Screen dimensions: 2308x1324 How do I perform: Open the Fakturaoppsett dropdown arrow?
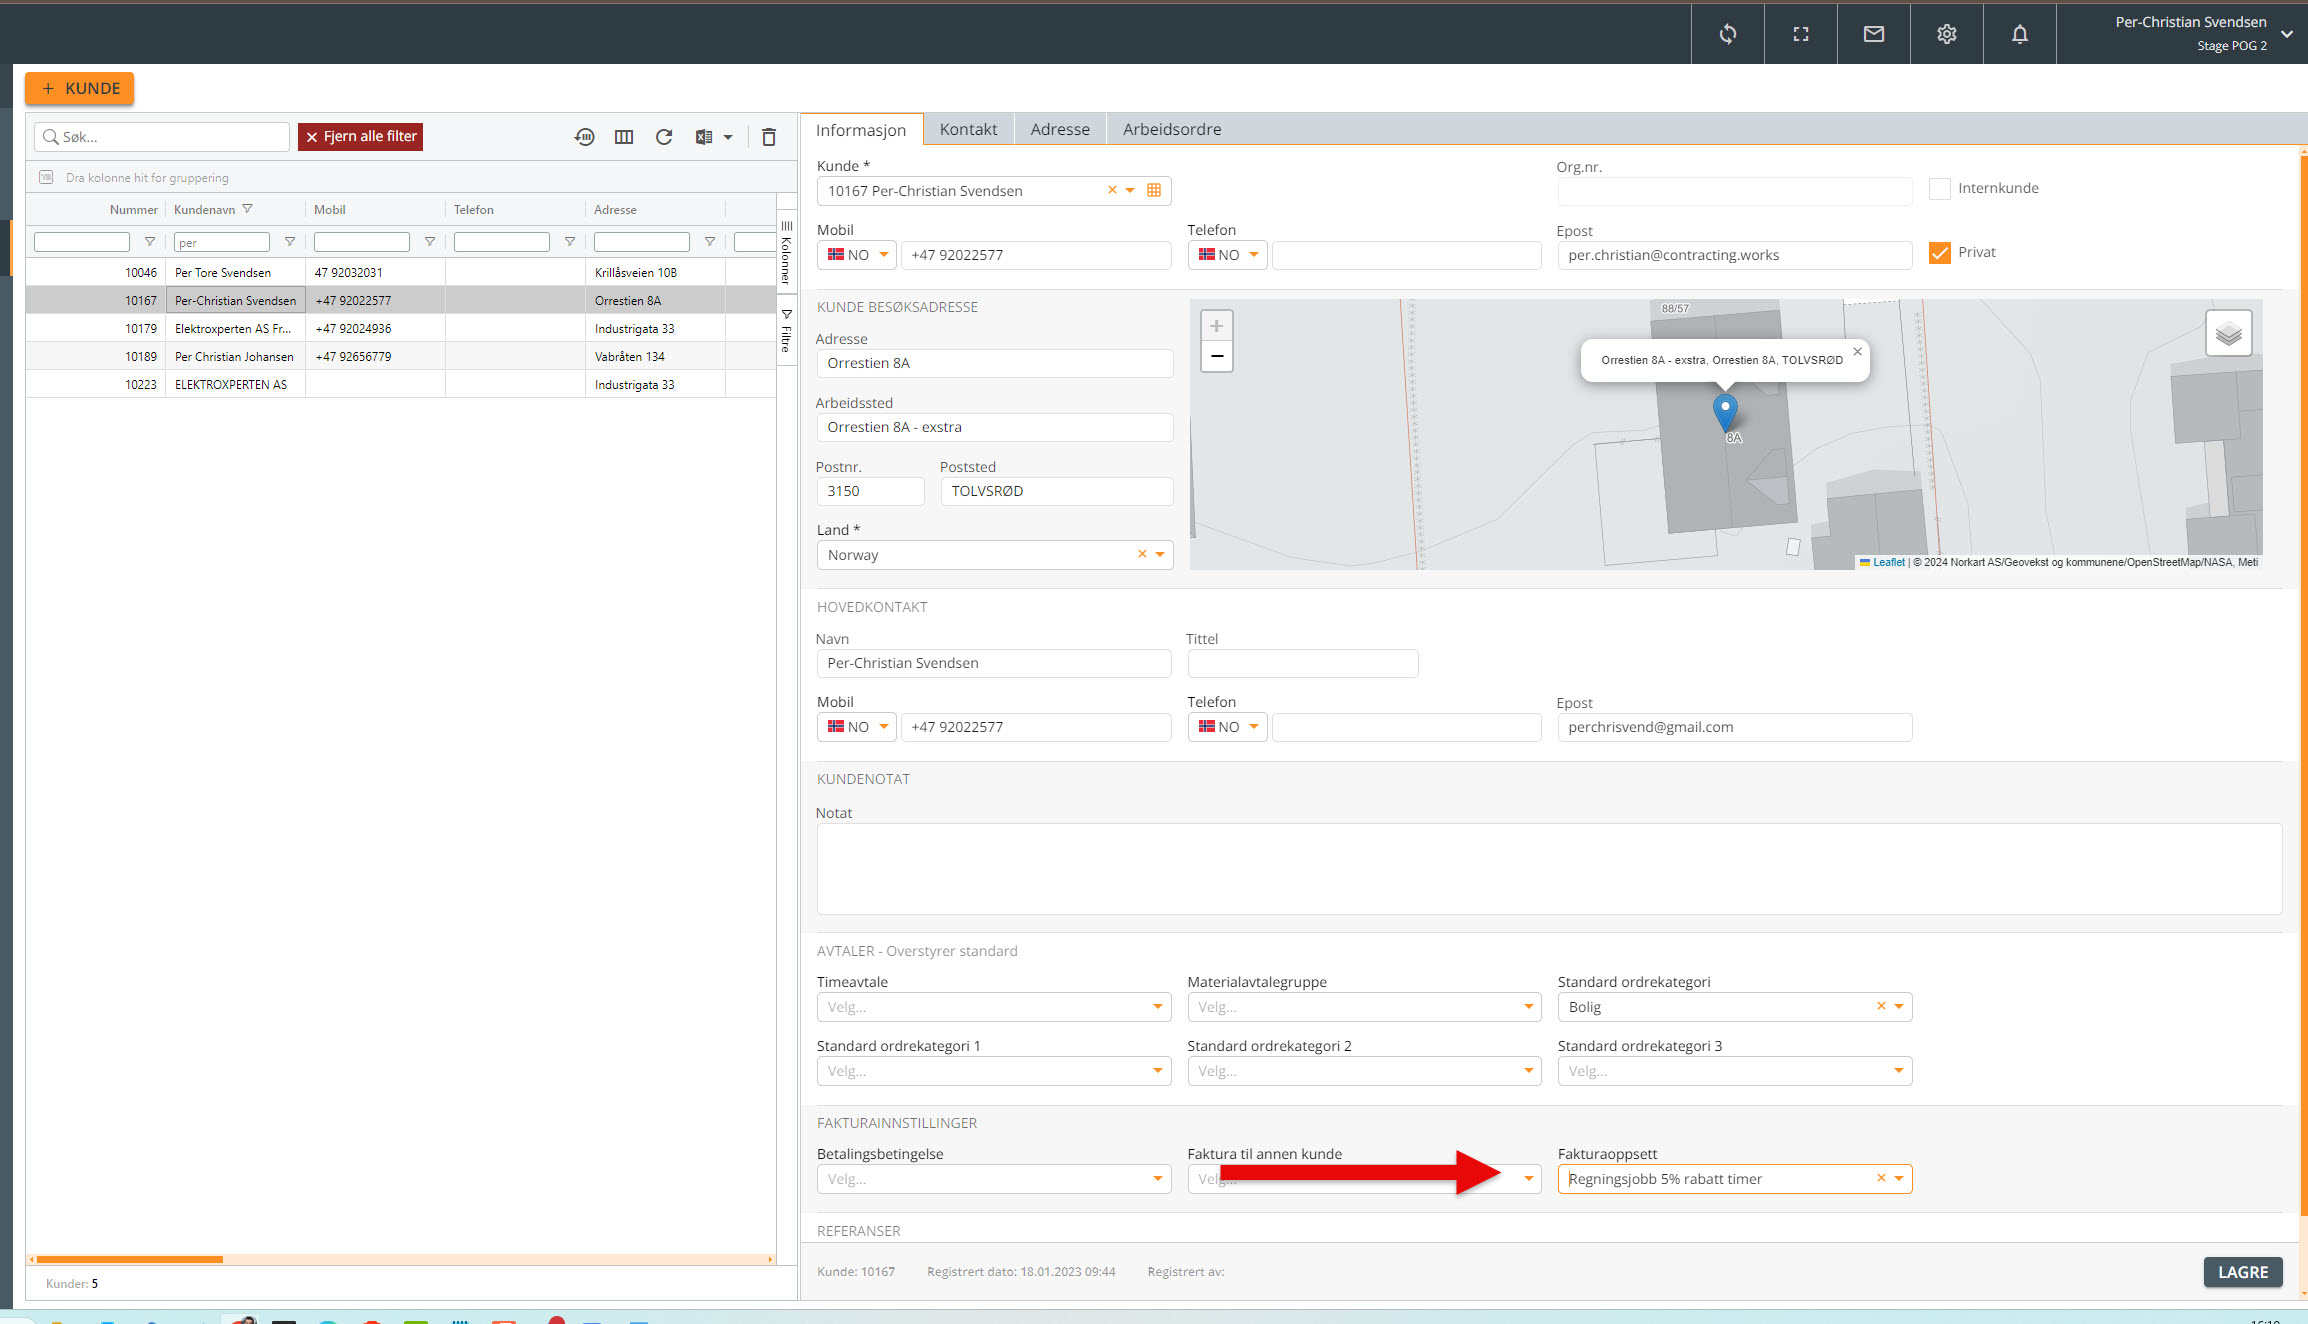point(1898,1178)
